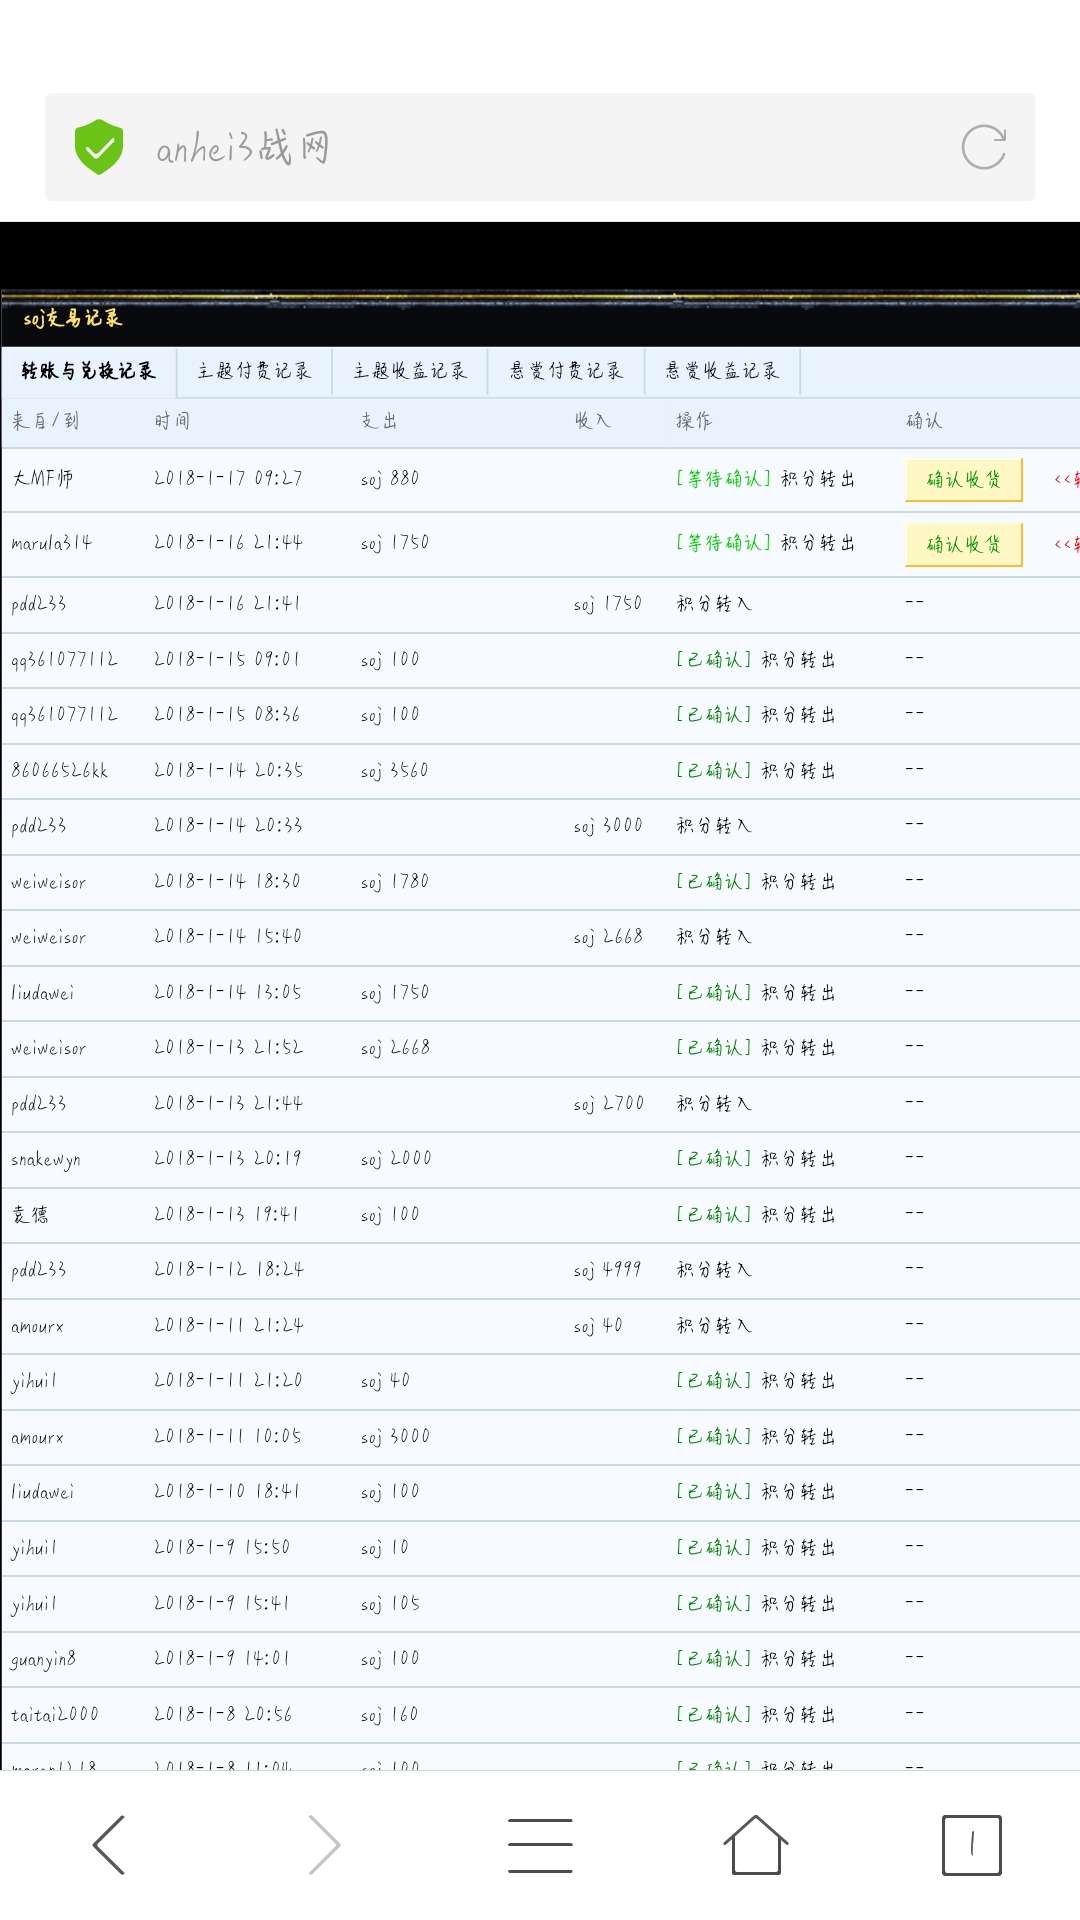This screenshot has height=1920, width=1080.
Task: Open the 悬赏收益记录 tab
Action: point(722,371)
